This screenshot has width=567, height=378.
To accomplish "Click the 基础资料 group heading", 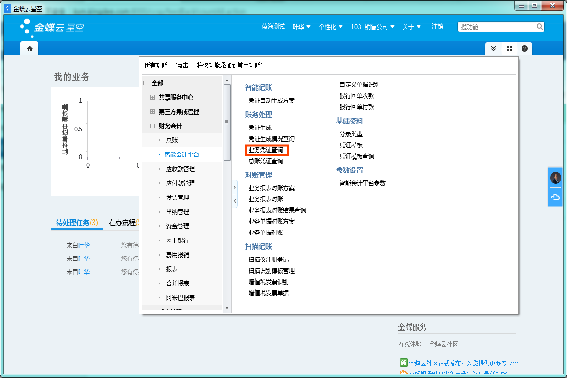I will click(x=349, y=121).
